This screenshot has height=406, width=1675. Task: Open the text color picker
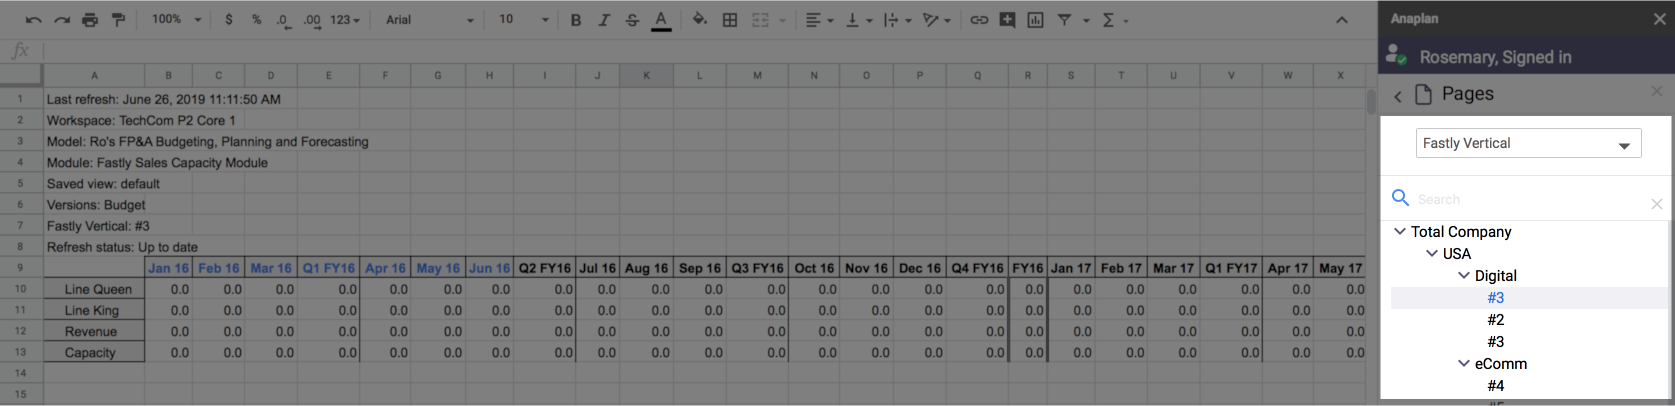661,20
